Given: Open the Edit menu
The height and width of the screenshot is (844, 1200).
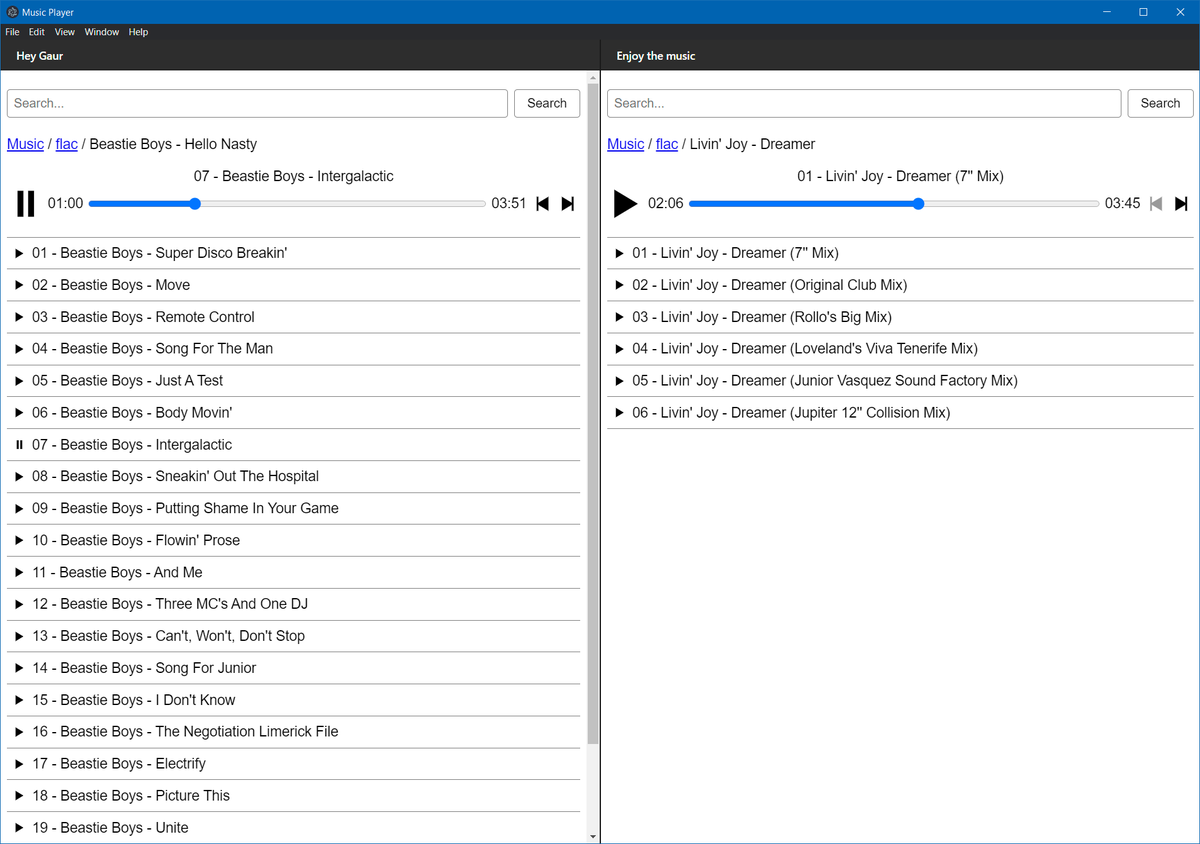Looking at the screenshot, I should [37, 32].
